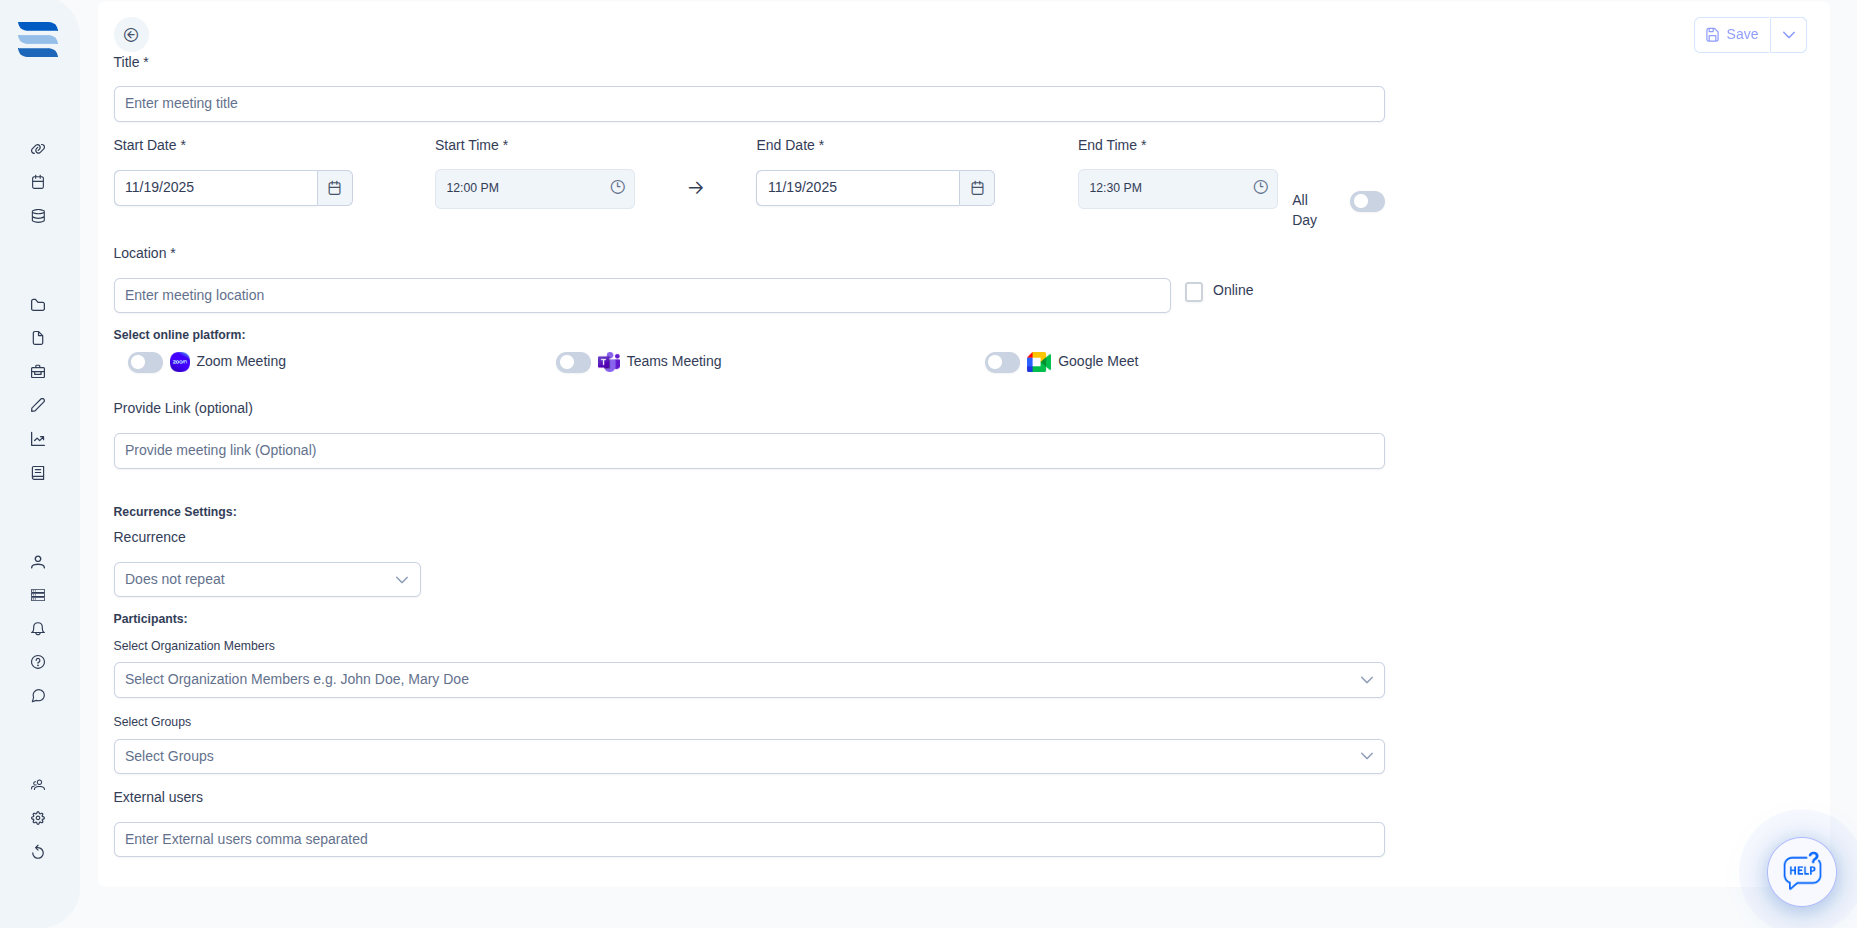The image size is (1857, 928).
Task: Open the chart analytics sidebar icon
Action: (x=38, y=439)
